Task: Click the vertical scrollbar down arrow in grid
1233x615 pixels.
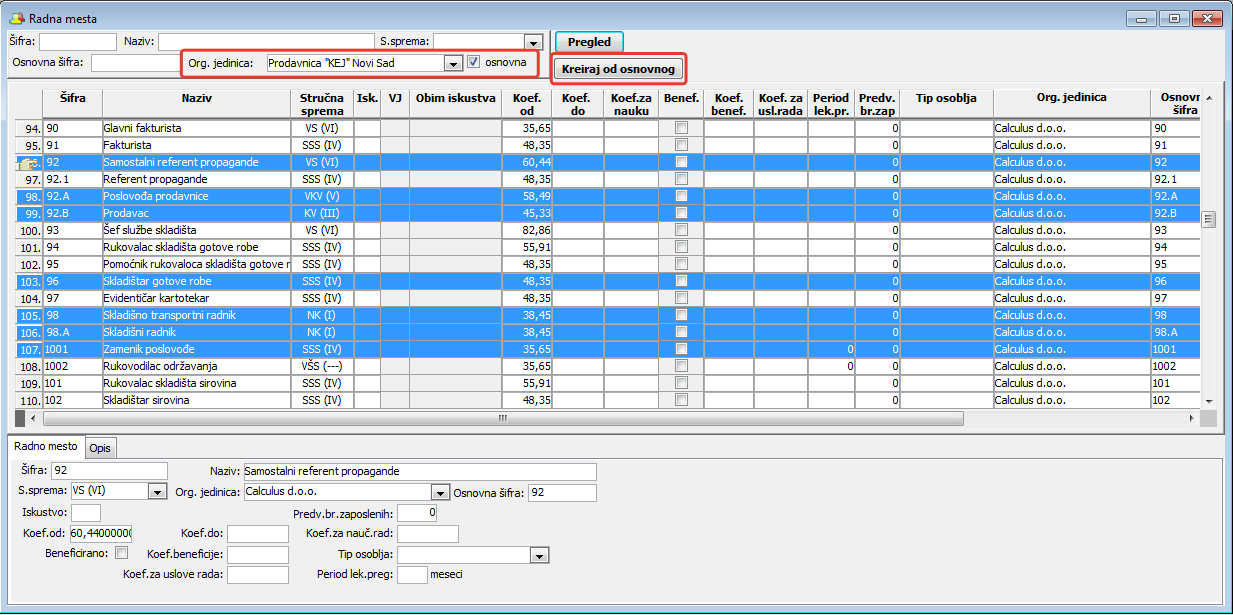Action: pos(1208,401)
